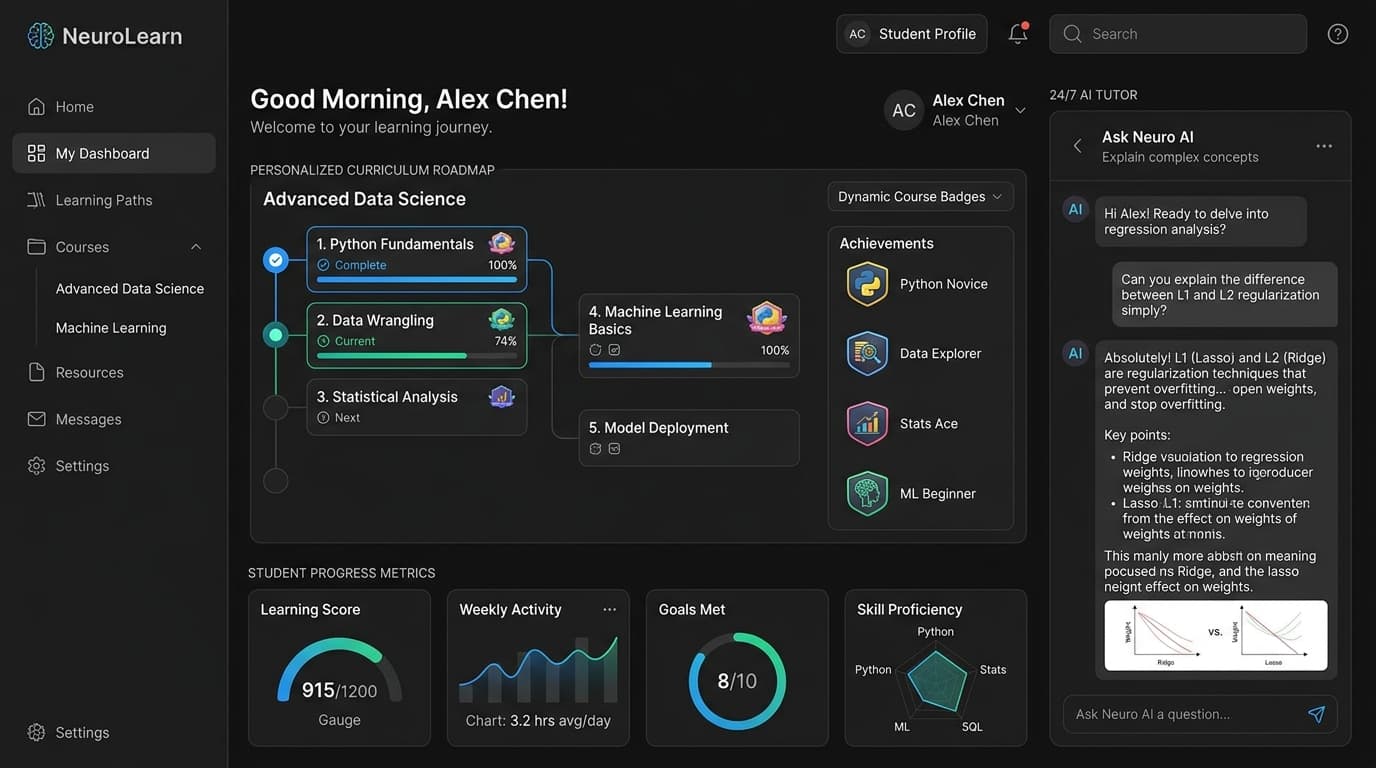Open the Ask Neuro AI three-dot menu
The image size is (1376, 768).
click(x=1324, y=146)
